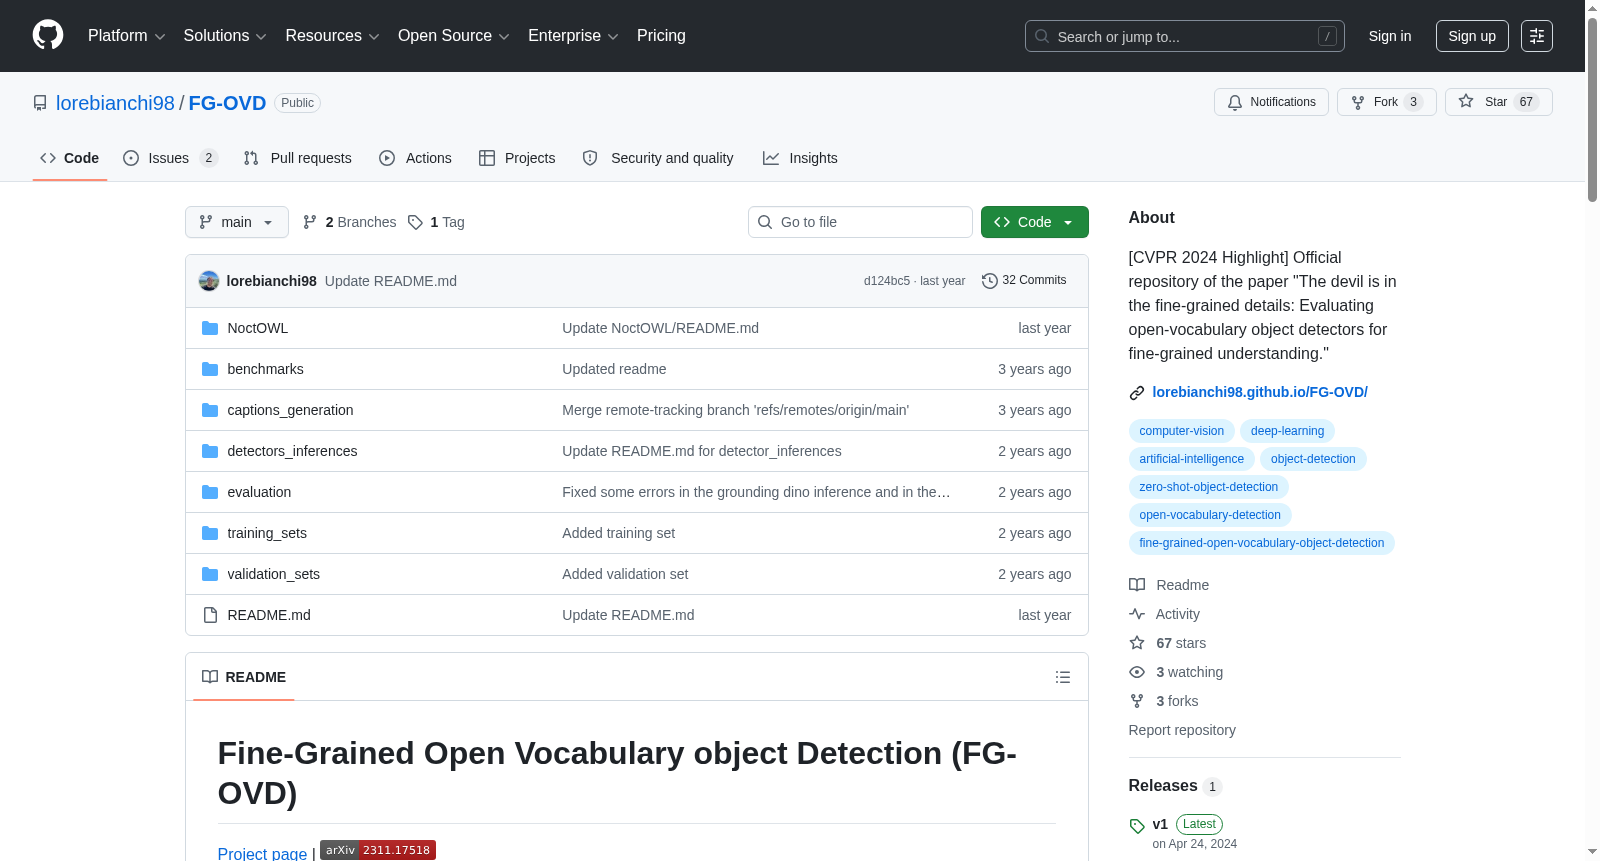Click the v1 release tag icon

[1137, 826]
